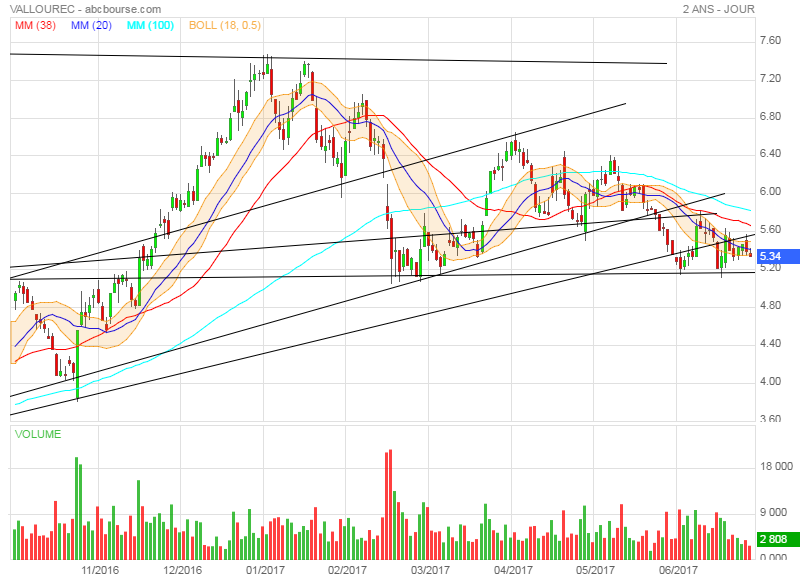Click the 12/2016 date axis label
Screen dimensions: 800x580
[183, 570]
